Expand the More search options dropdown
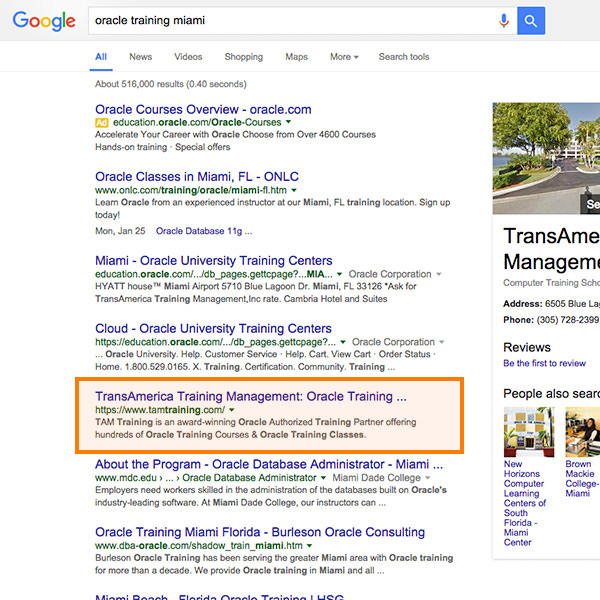Image resolution: width=600 pixels, height=600 pixels. pos(344,57)
